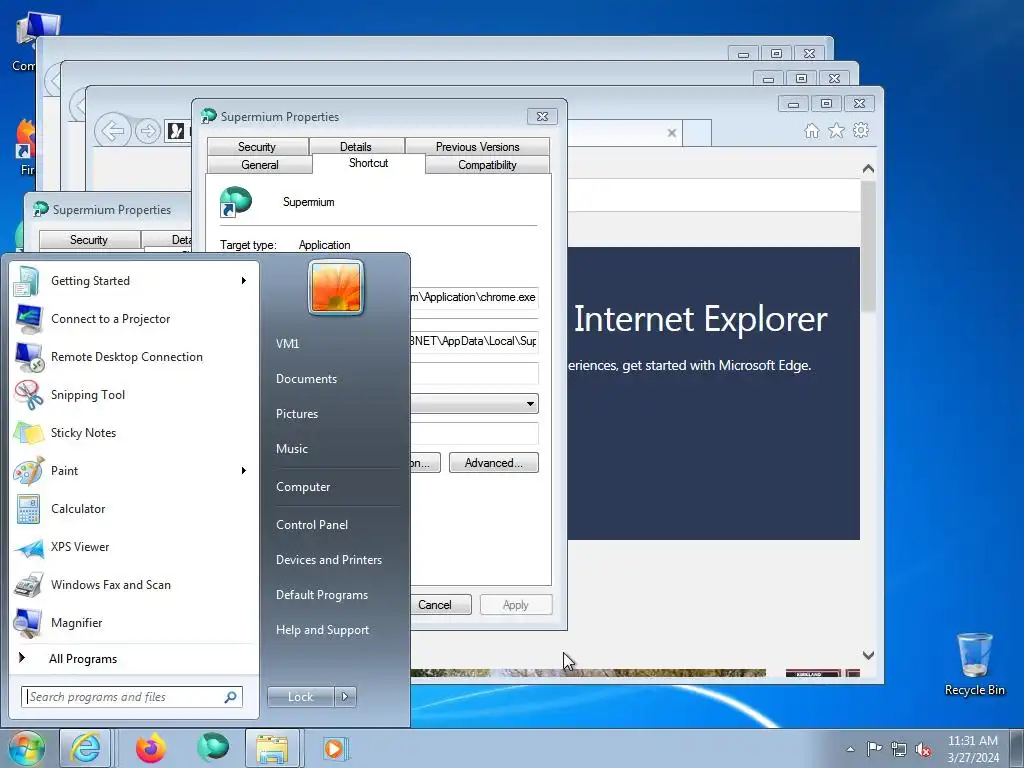Switch to the Details tab
This screenshot has height=768, width=1024.
point(356,146)
